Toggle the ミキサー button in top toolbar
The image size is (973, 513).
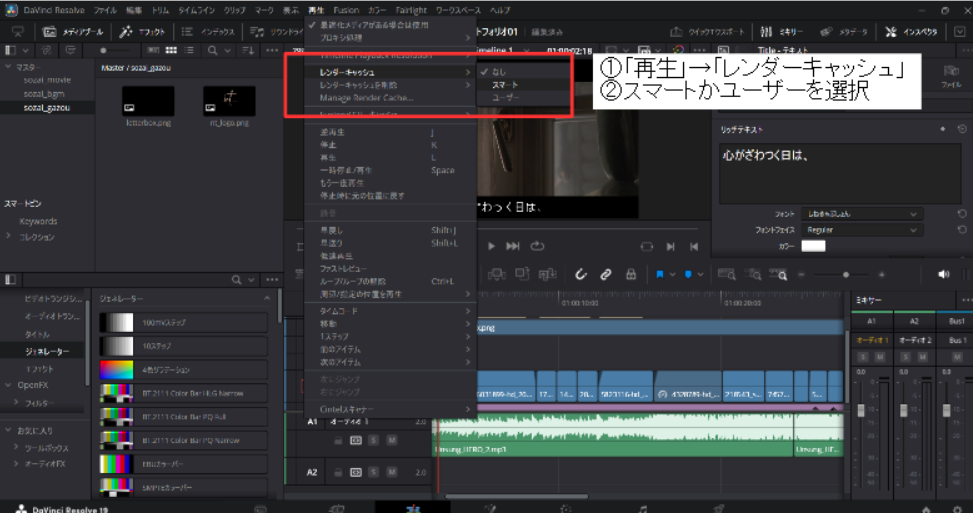click(x=782, y=32)
